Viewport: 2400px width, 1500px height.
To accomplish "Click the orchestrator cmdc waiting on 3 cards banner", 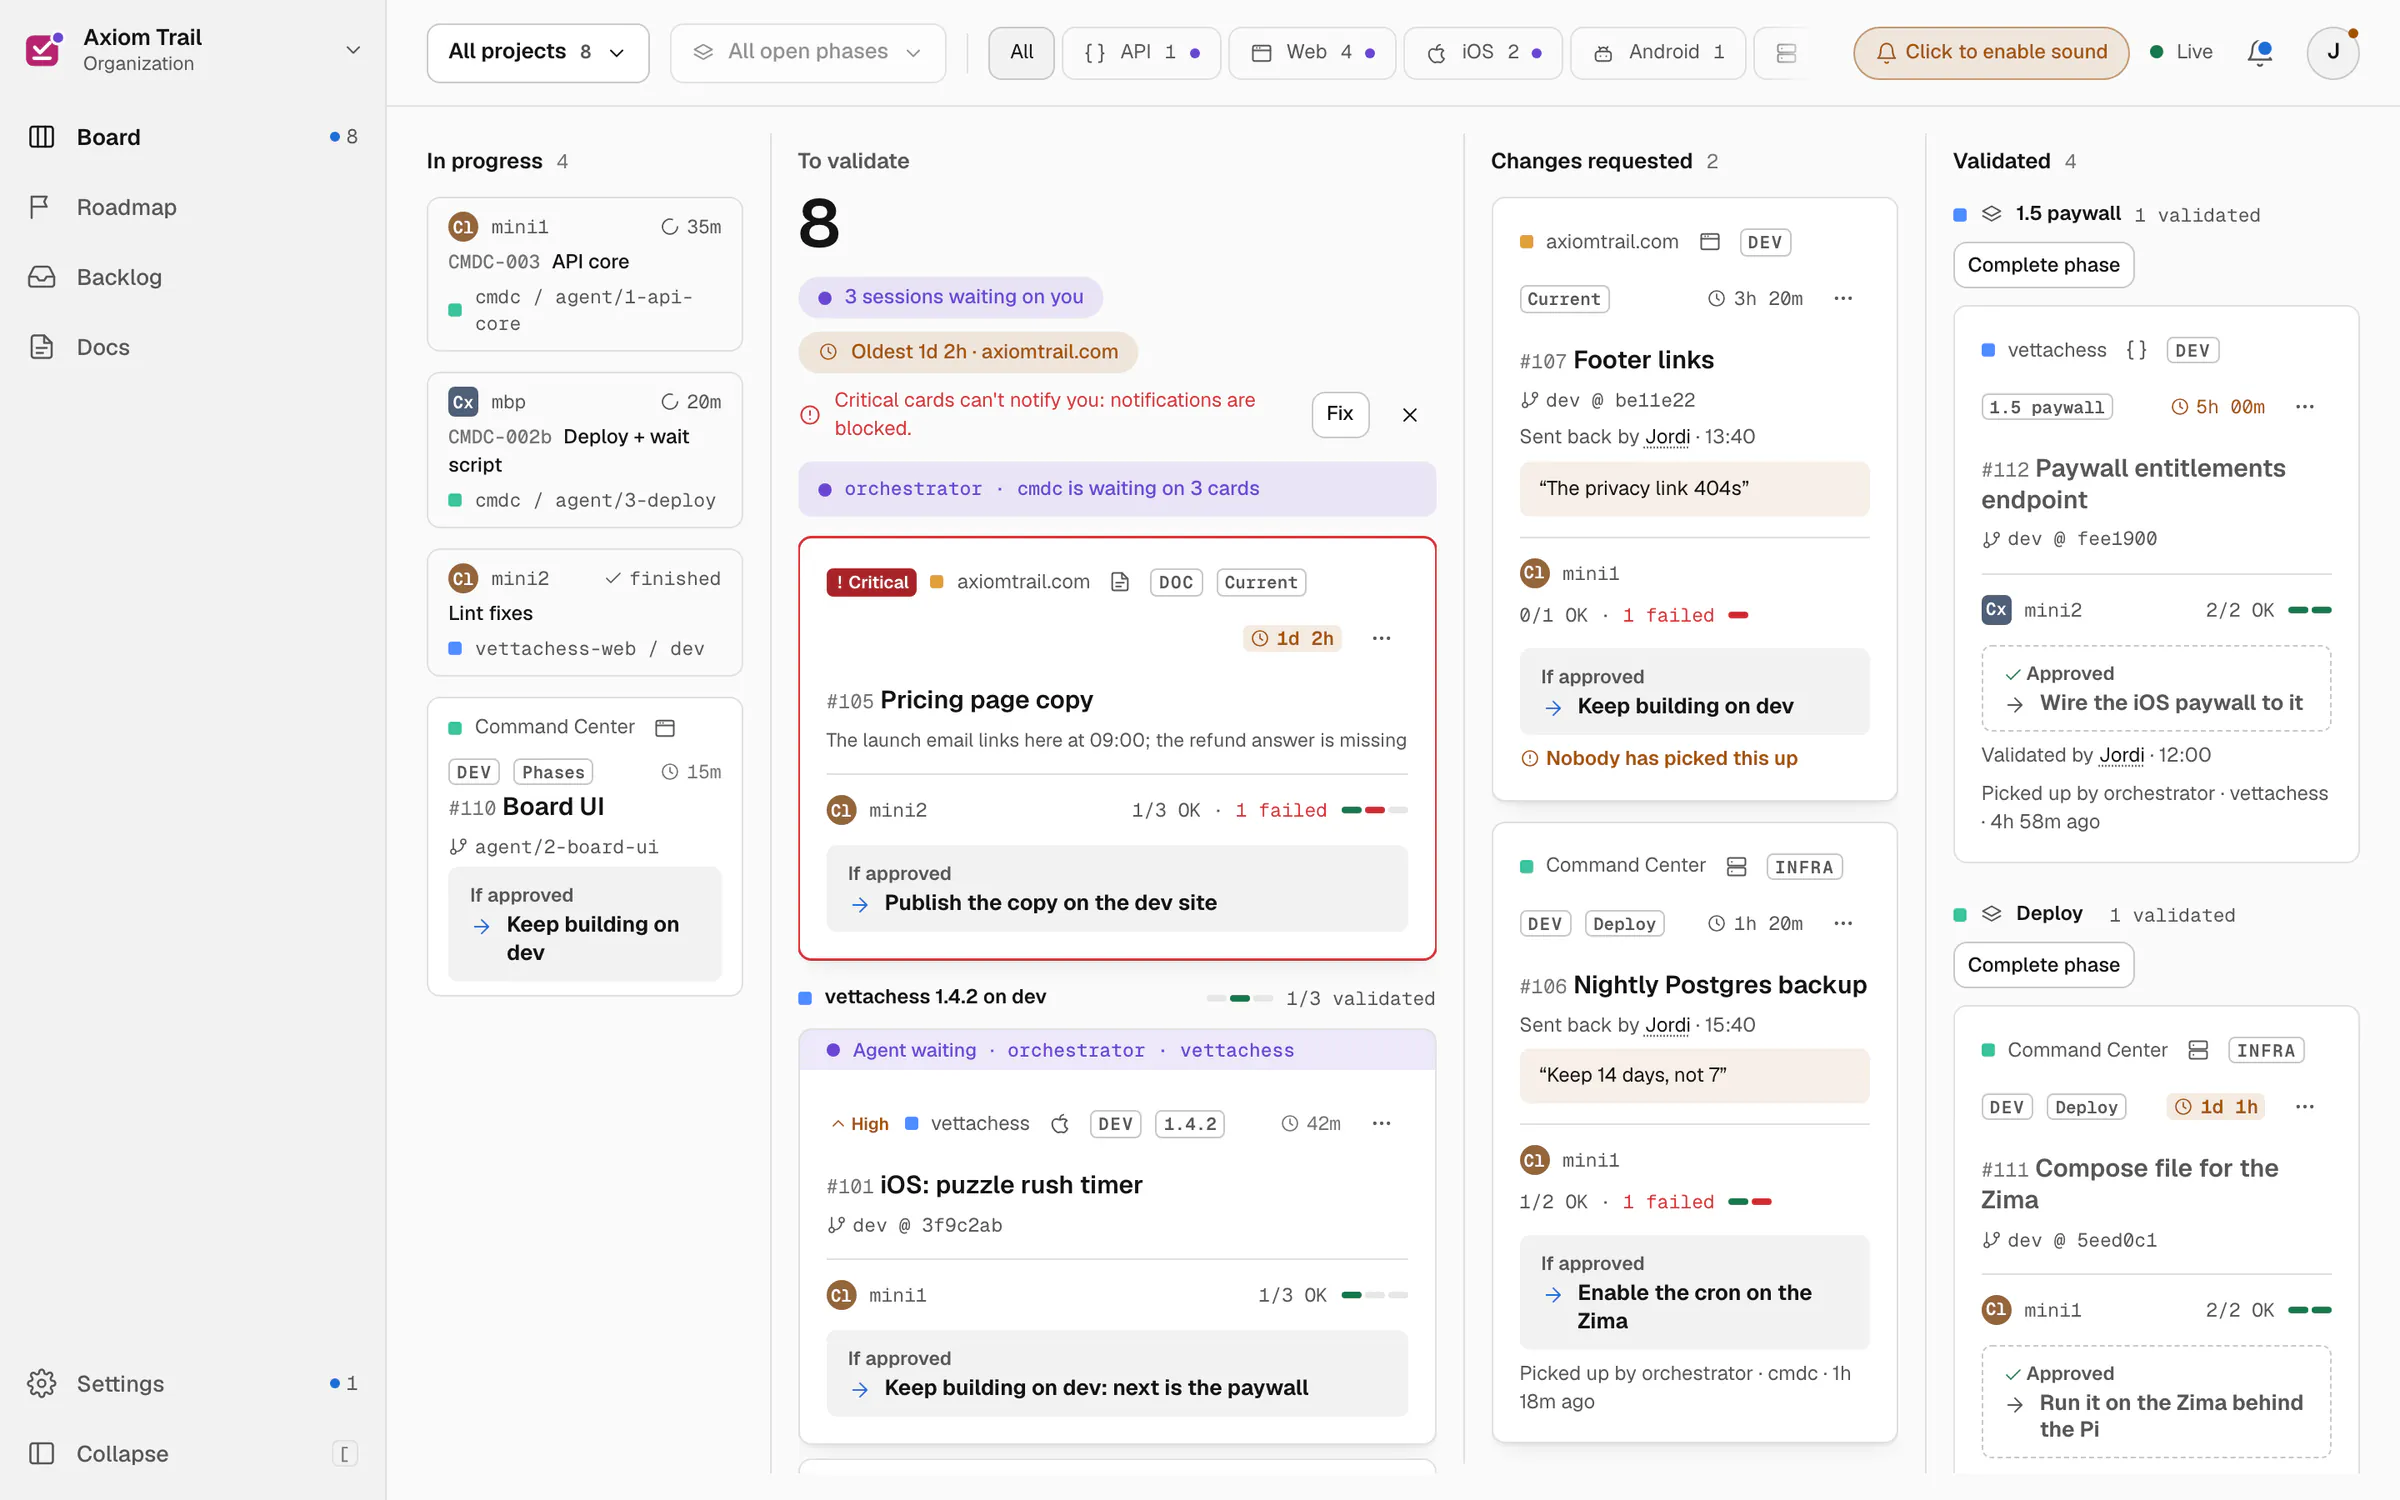I will [1117, 489].
